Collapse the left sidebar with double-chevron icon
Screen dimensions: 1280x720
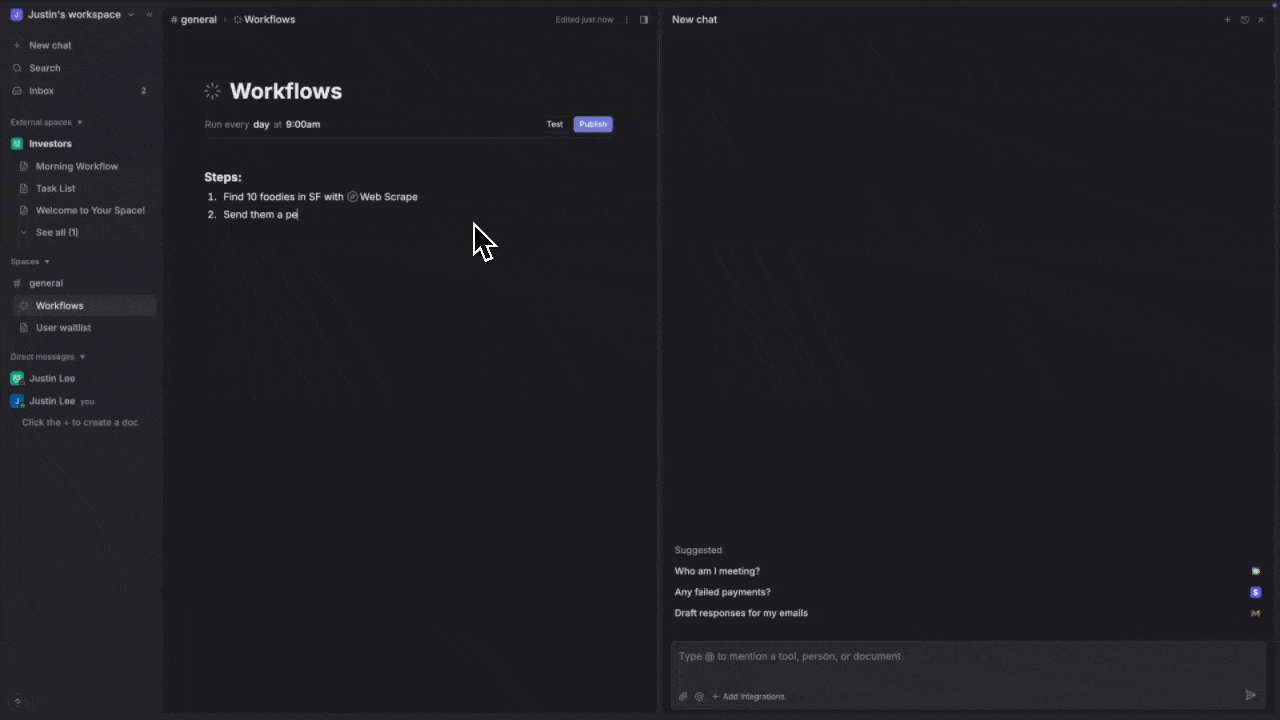[150, 15]
